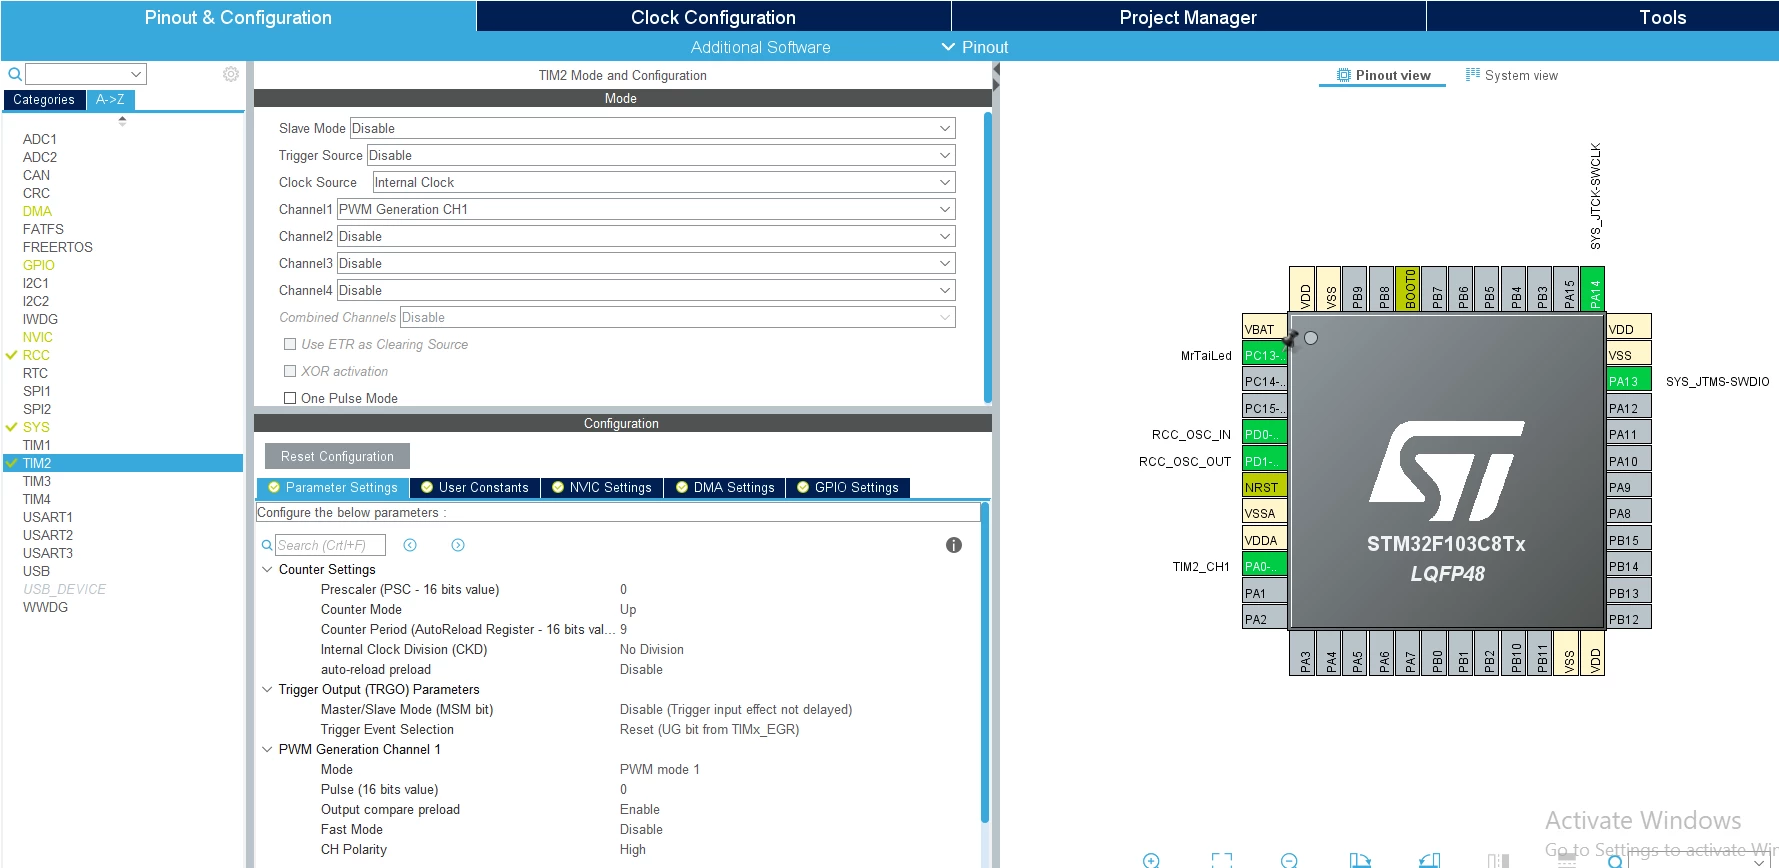
Task: Switch to the Clock Configuration tab
Action: pyautogui.click(x=713, y=17)
